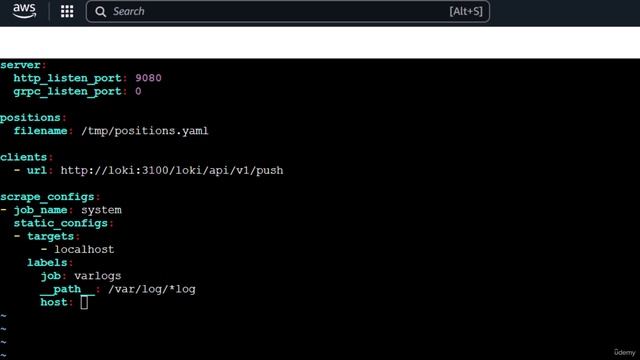The image size is (640, 360).
Task: Click the AWS logo home icon
Action: coord(24,11)
